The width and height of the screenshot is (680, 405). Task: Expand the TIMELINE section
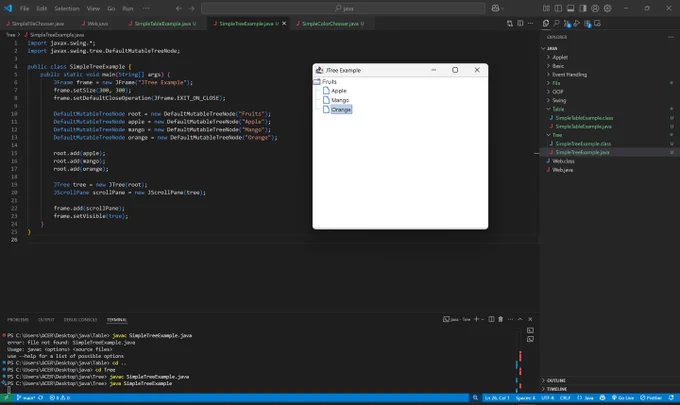pos(556,389)
